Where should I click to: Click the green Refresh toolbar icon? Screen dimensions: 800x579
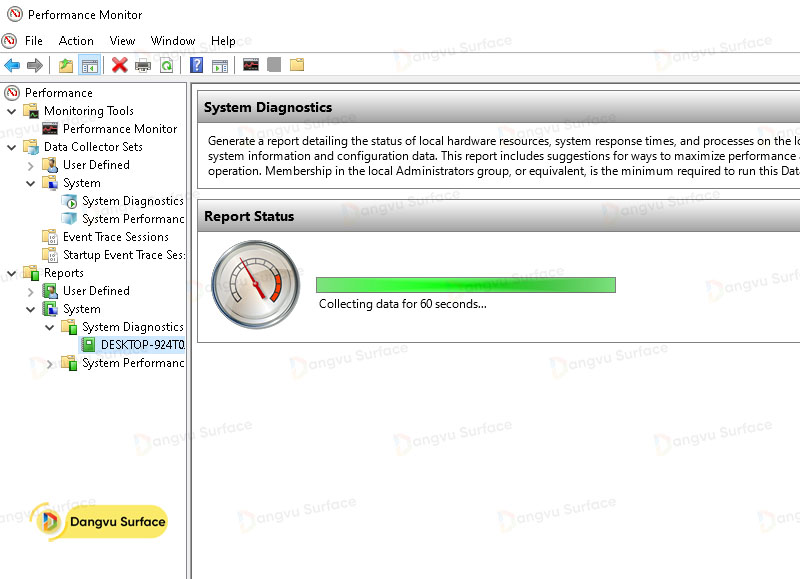pos(166,65)
